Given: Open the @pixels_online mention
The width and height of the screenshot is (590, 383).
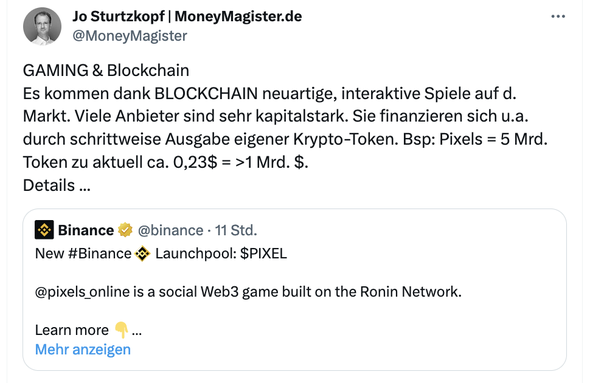Looking at the screenshot, I should 82,292.
